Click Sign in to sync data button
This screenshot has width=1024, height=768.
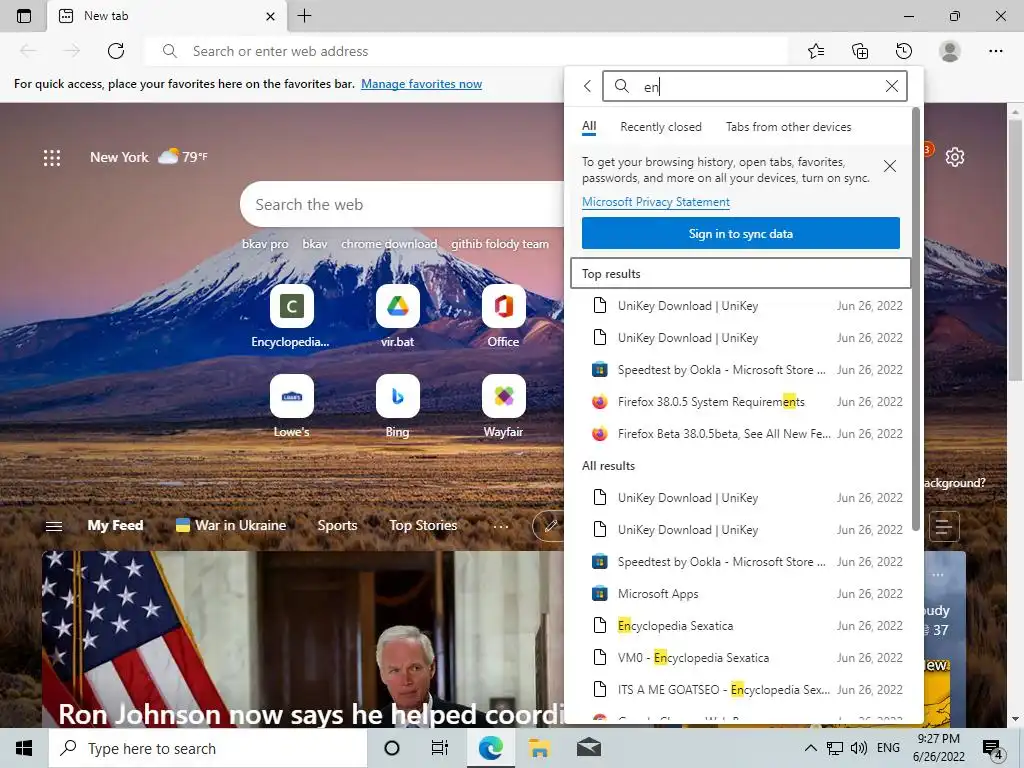click(x=741, y=234)
